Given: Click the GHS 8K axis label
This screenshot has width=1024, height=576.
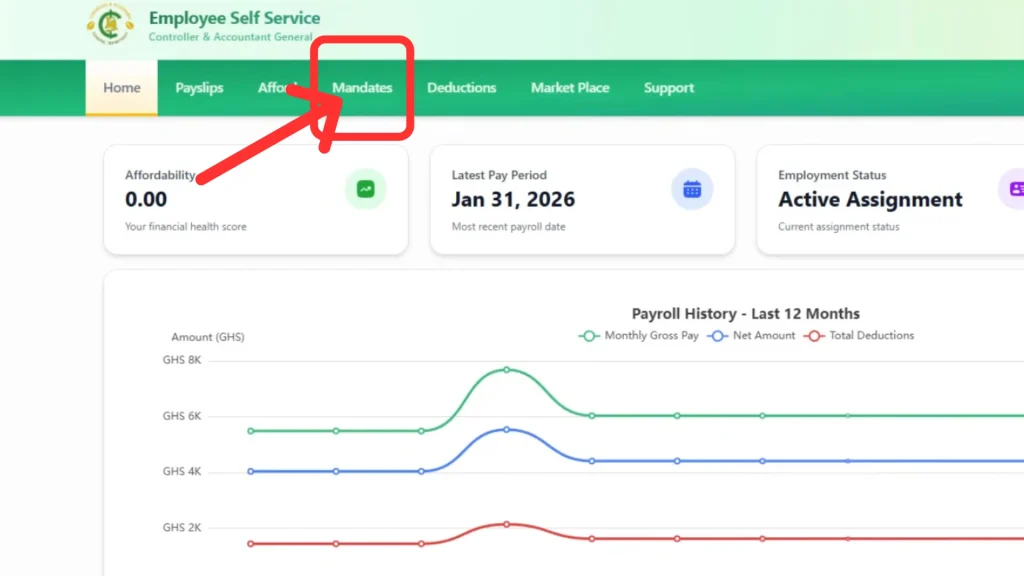Looking at the screenshot, I should pos(182,360).
